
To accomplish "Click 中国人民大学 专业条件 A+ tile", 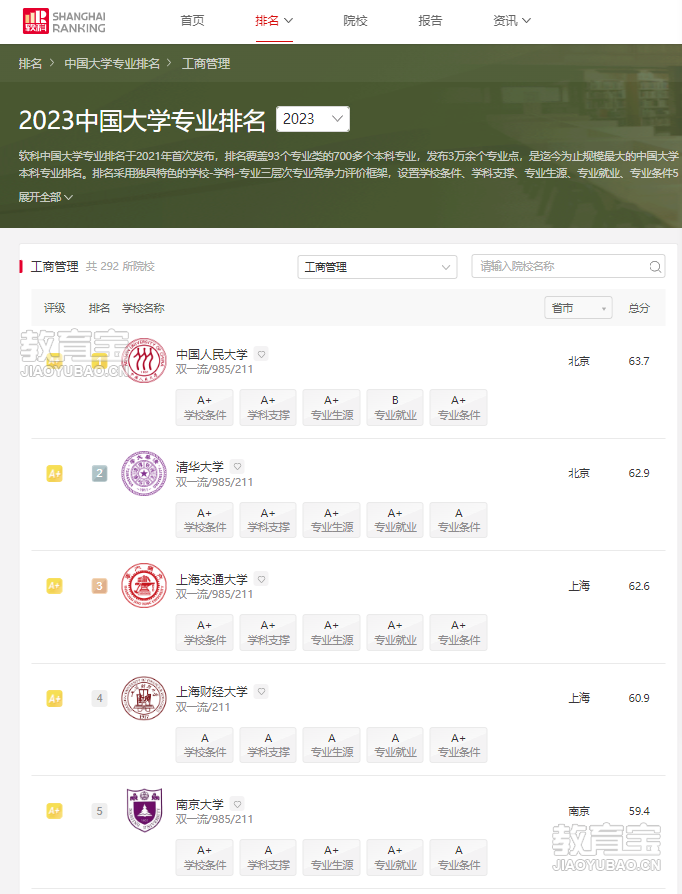I will [x=458, y=407].
